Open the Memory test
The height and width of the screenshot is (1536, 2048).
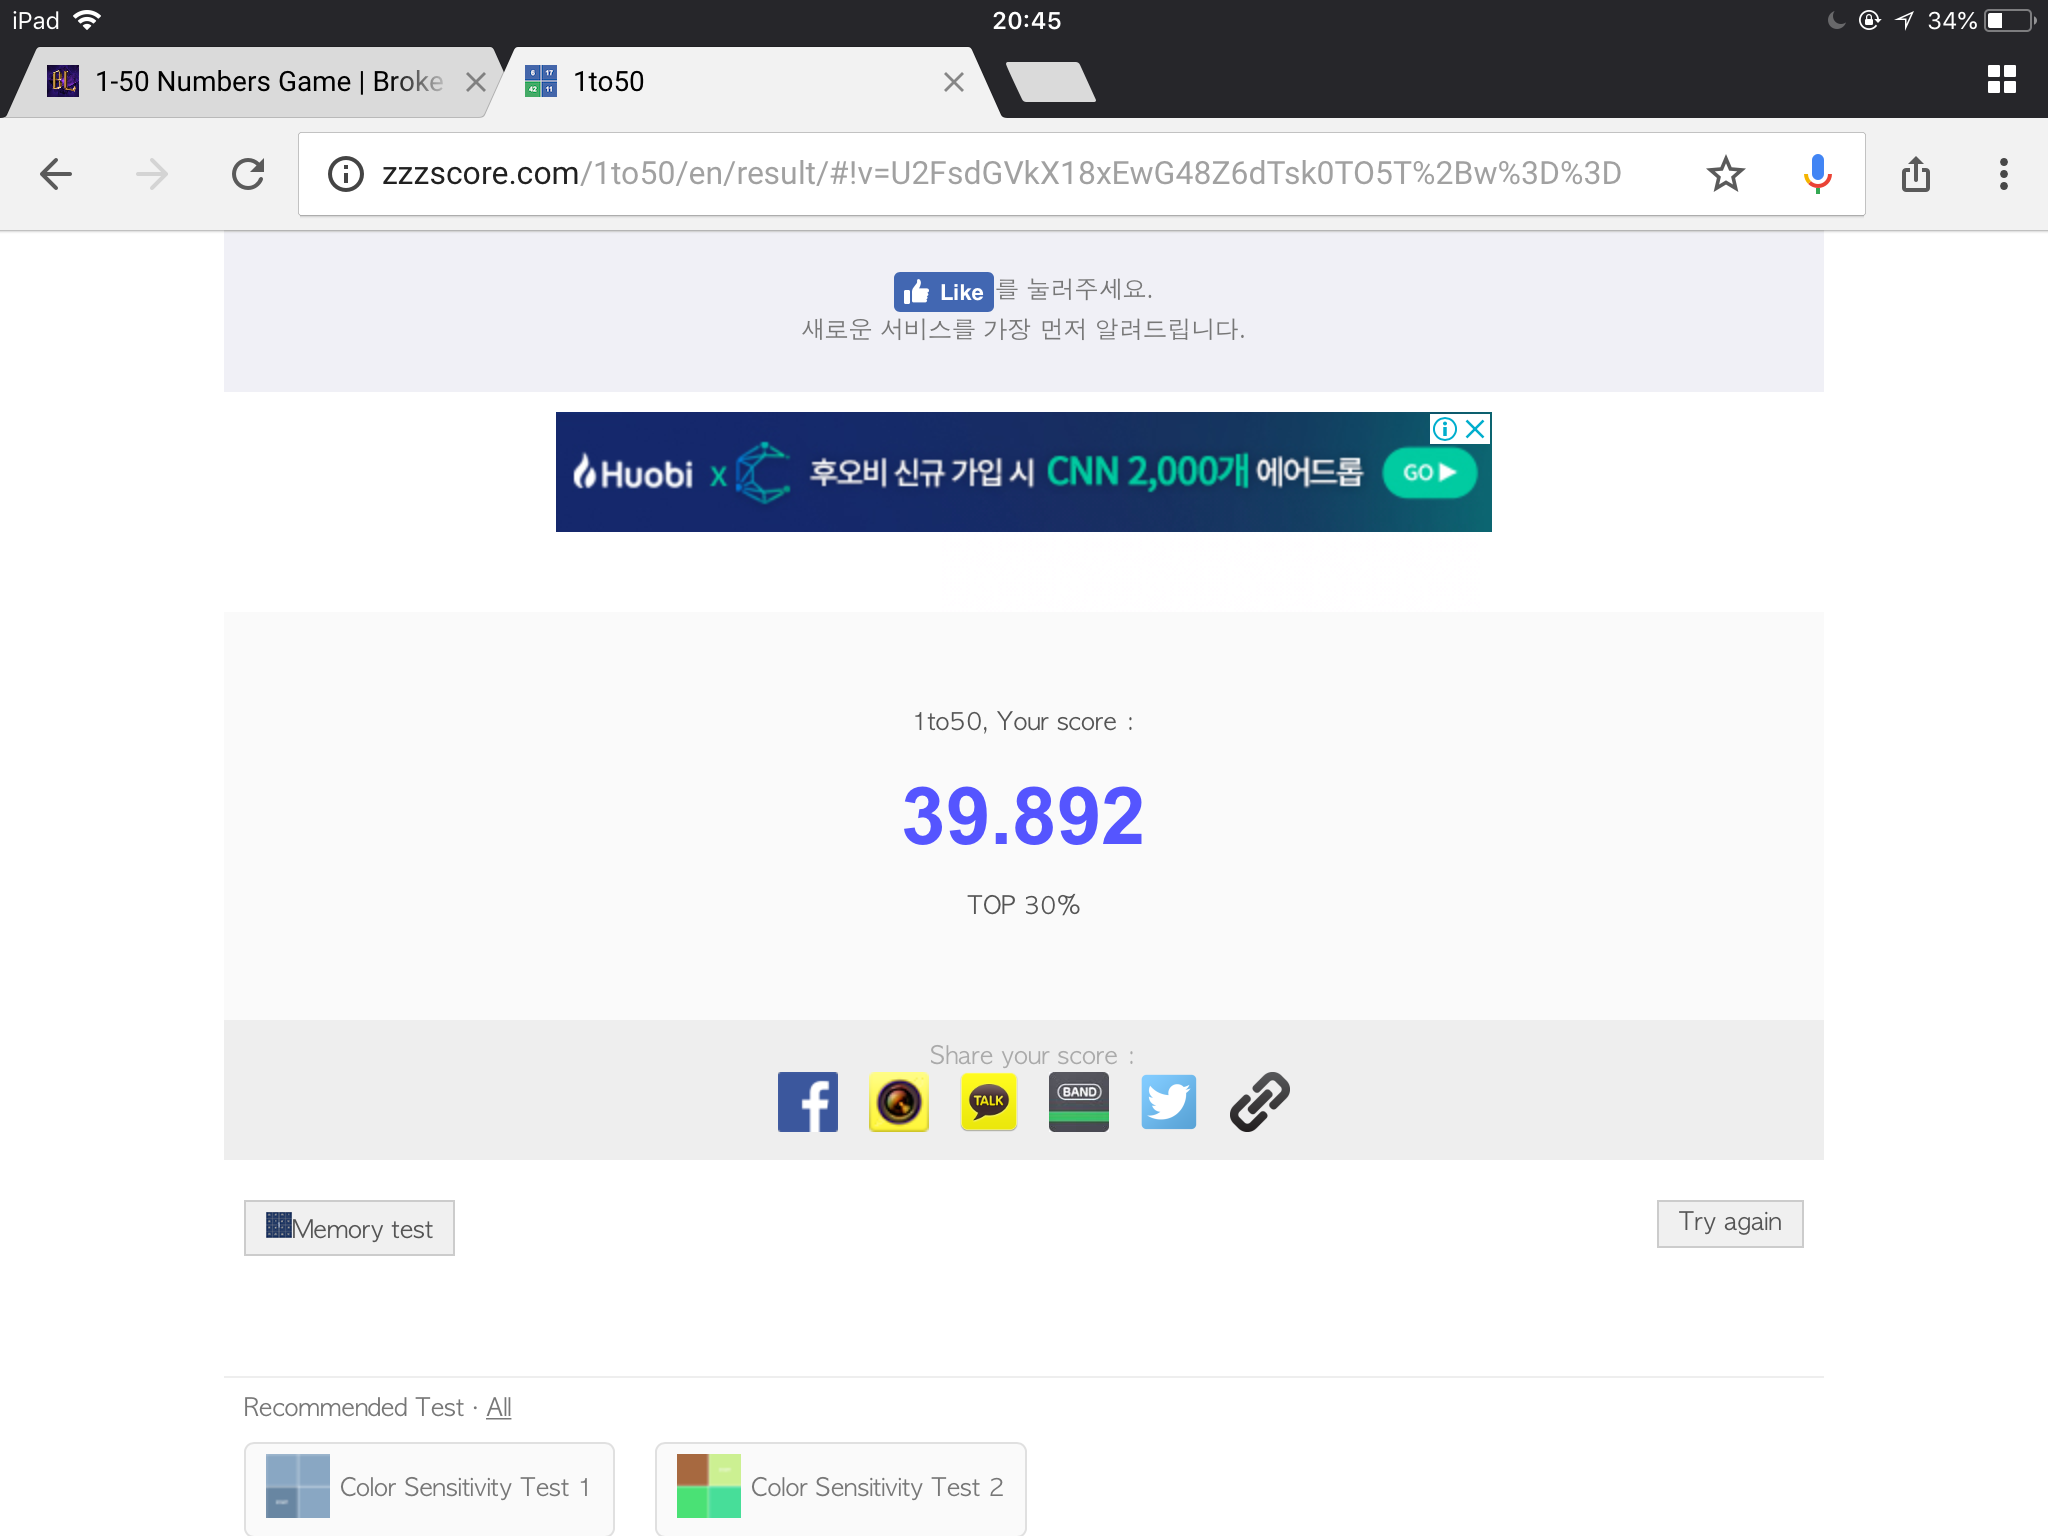(x=349, y=1228)
